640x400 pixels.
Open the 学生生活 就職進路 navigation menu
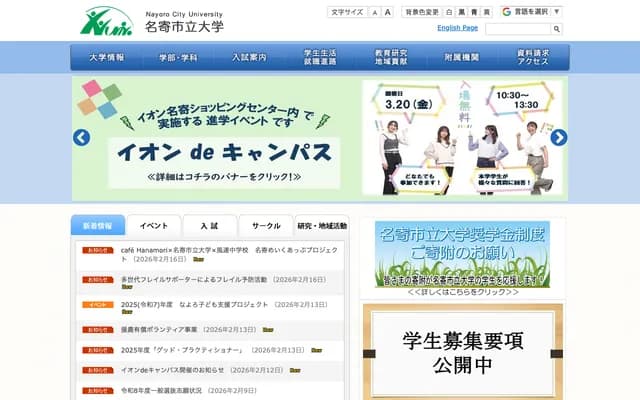[320, 58]
